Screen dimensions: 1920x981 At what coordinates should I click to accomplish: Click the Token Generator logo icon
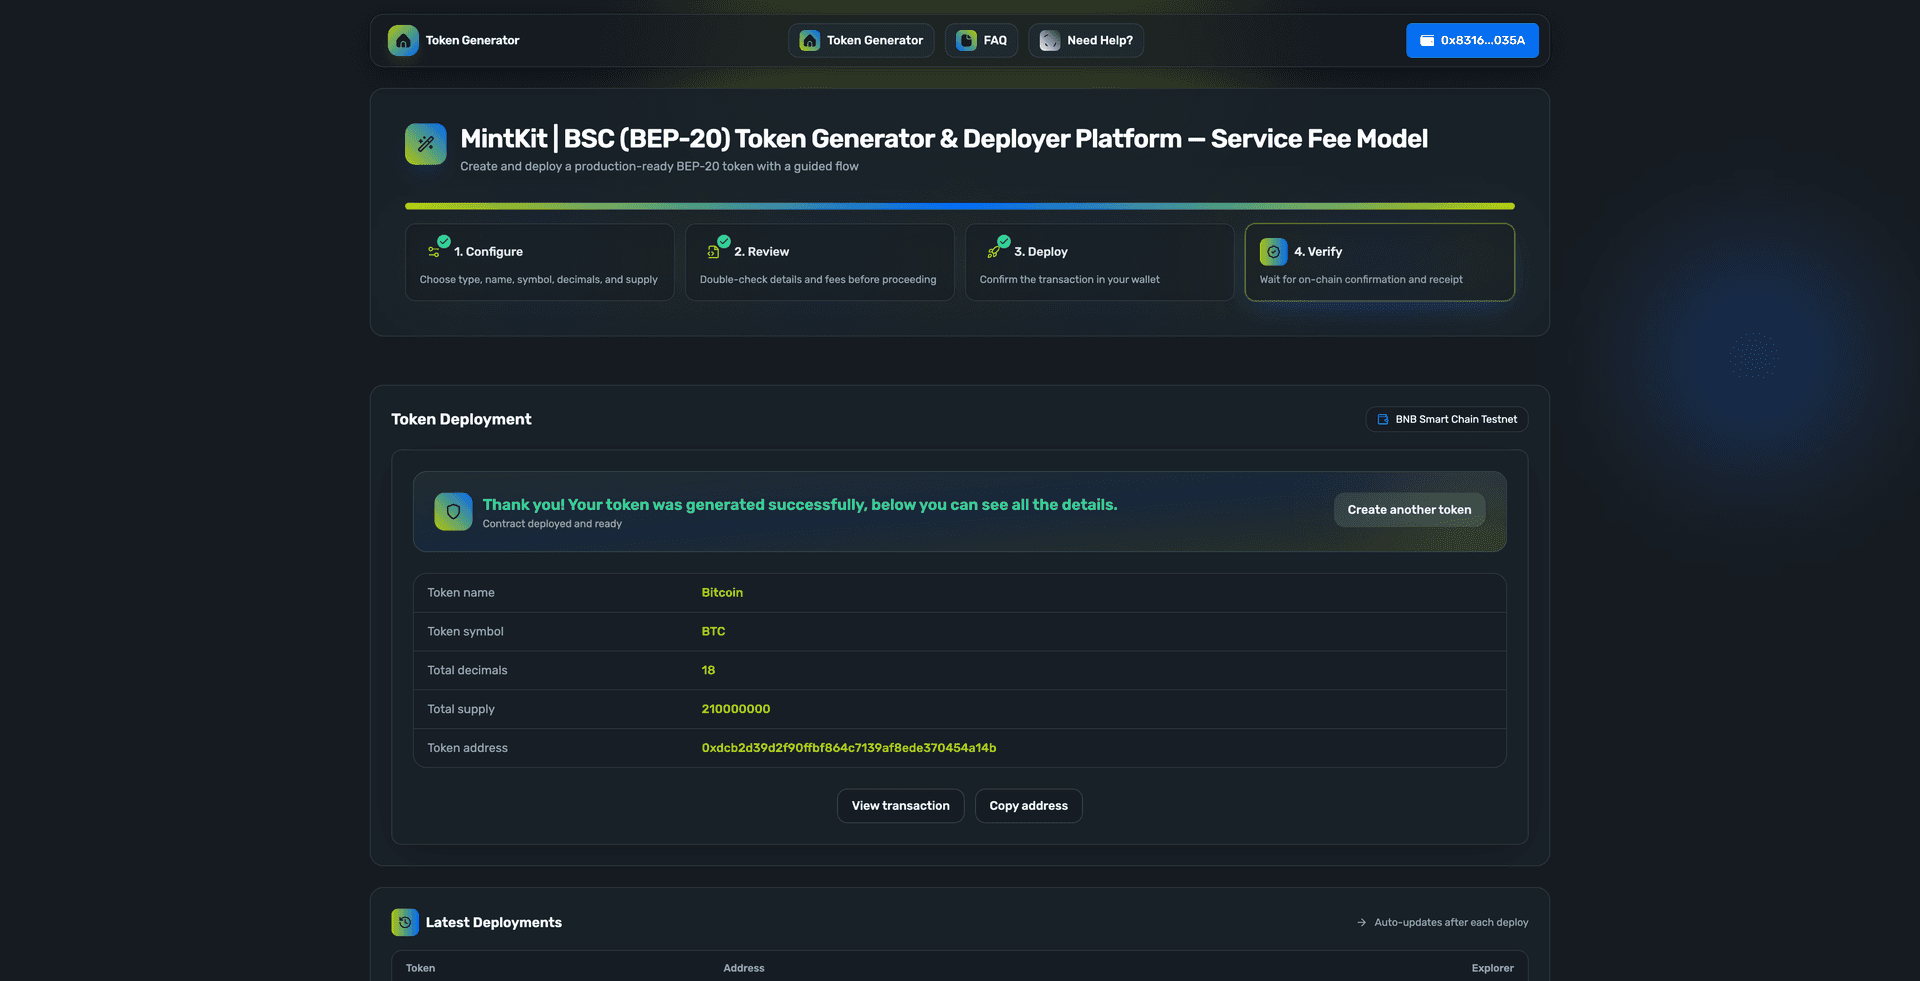tap(403, 41)
